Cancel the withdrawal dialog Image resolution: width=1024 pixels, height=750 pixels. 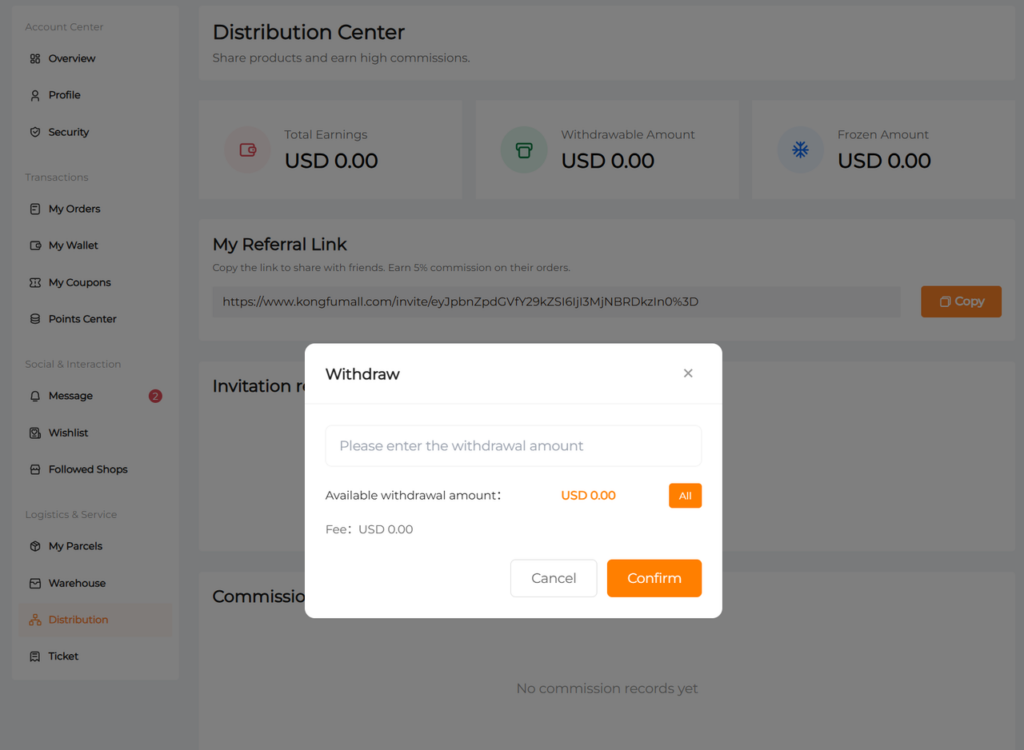[553, 578]
